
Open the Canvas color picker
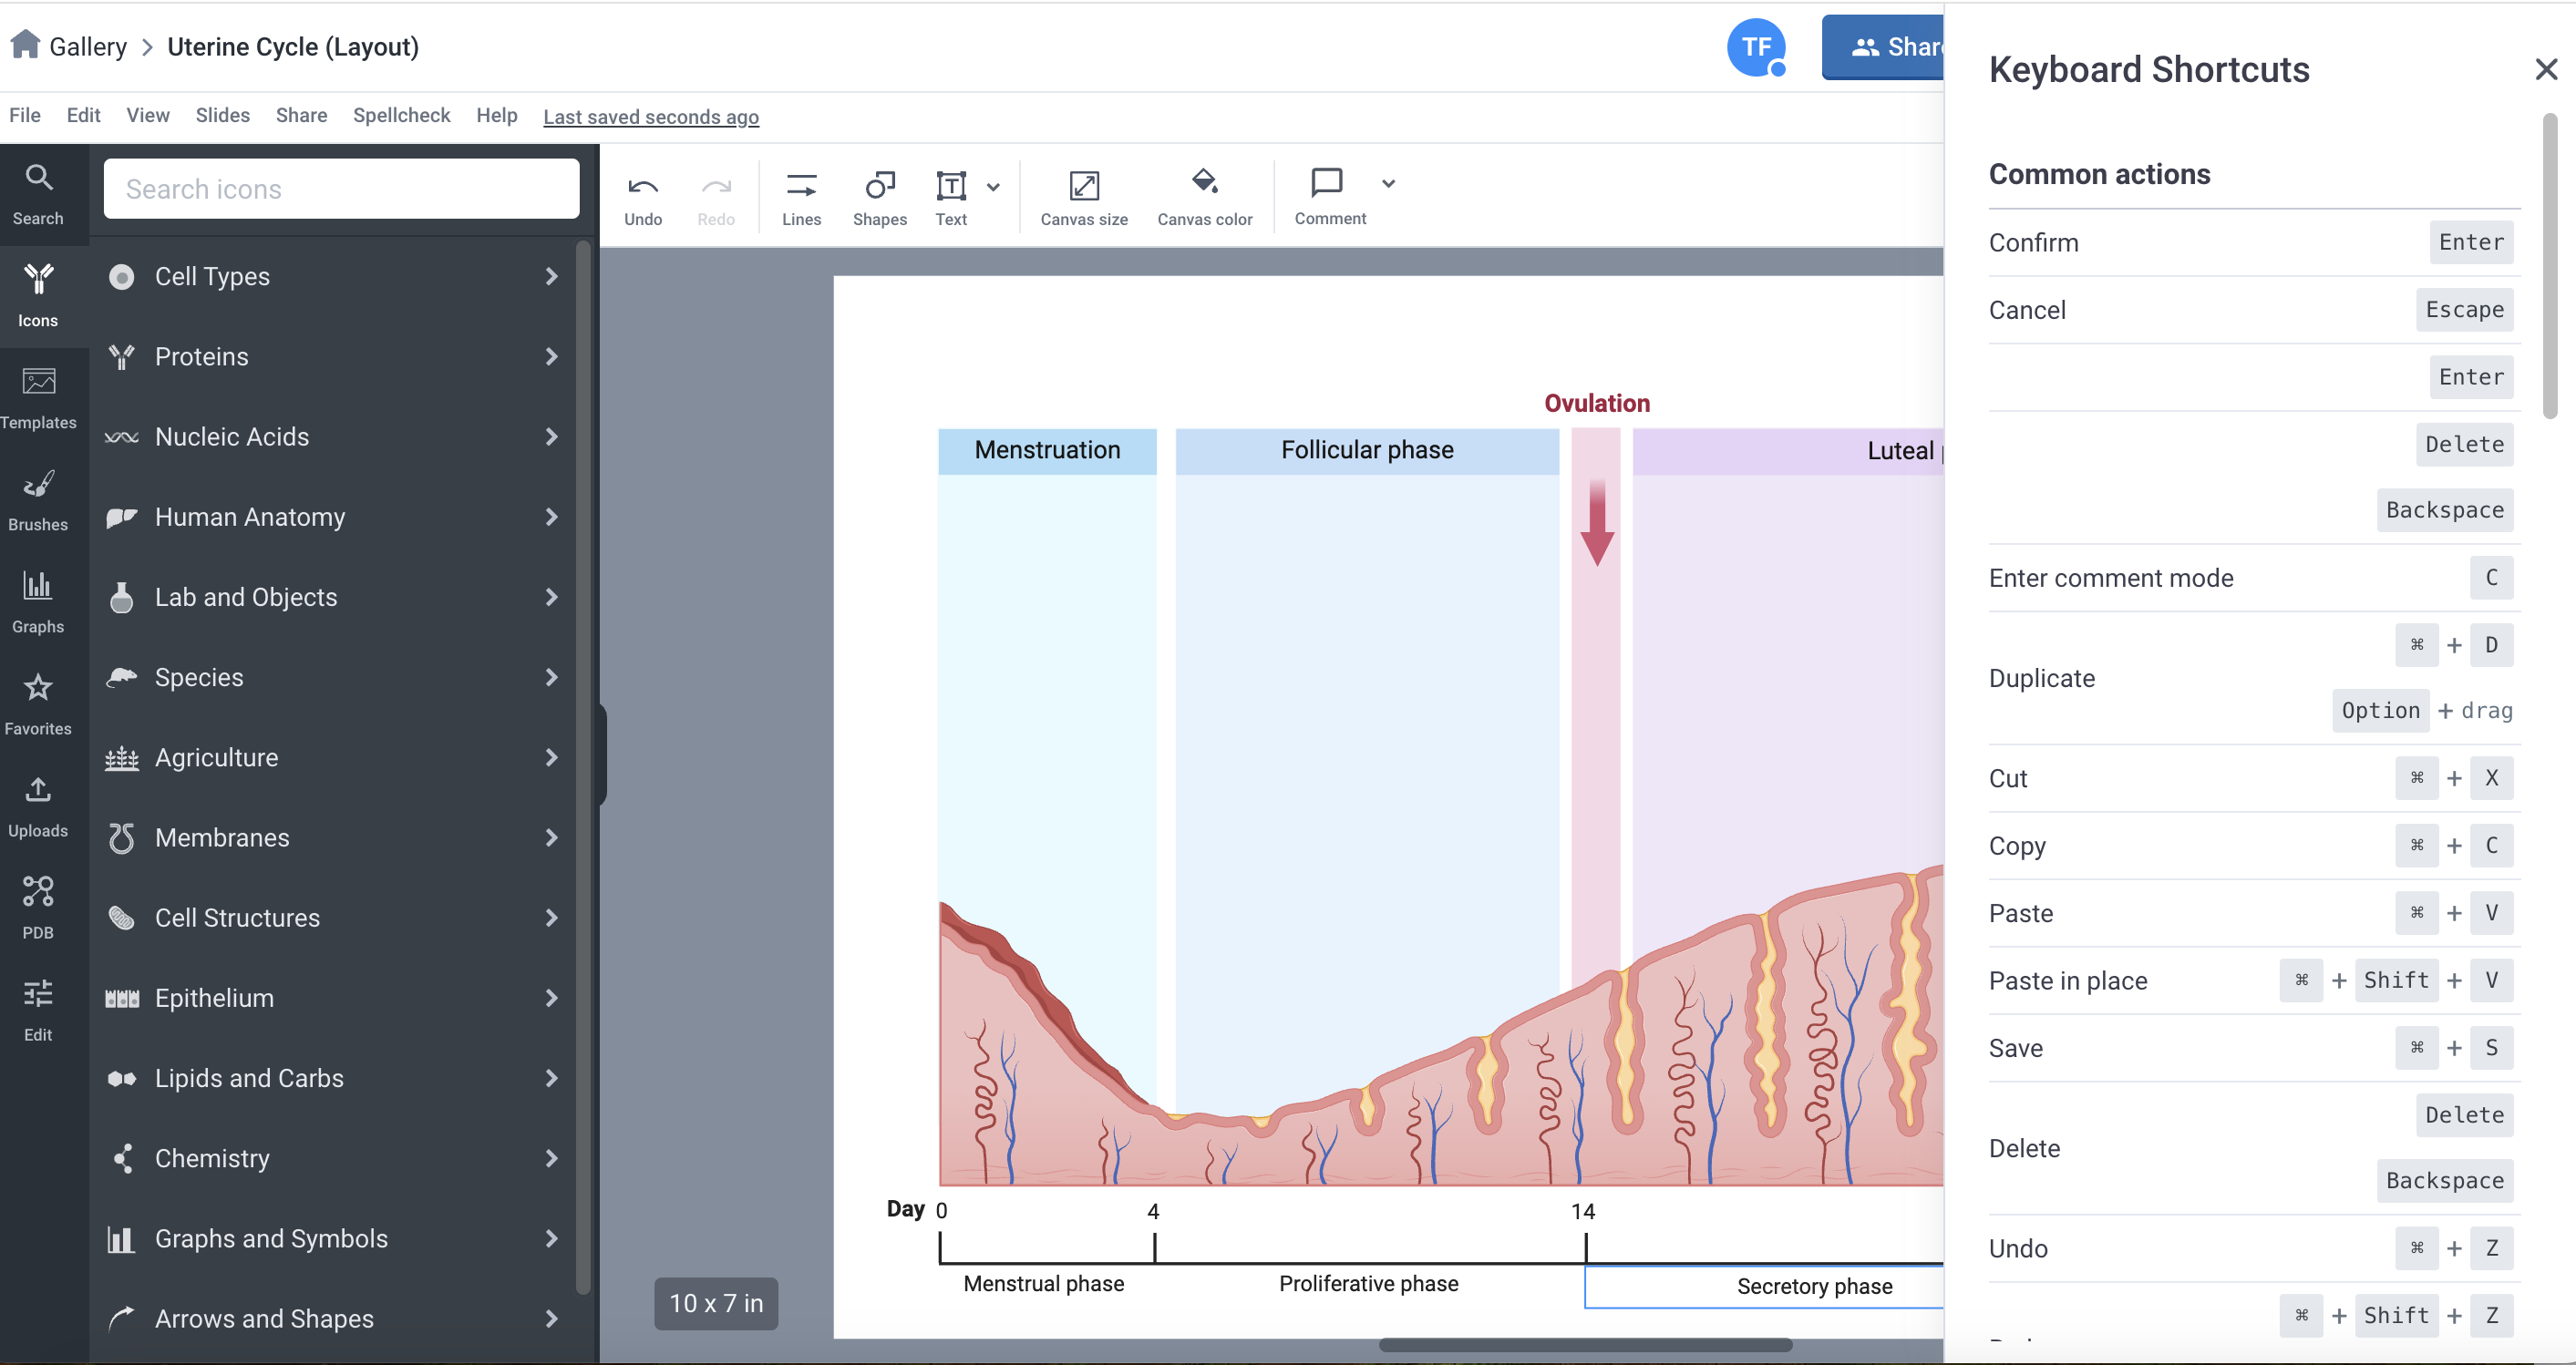pos(1203,197)
